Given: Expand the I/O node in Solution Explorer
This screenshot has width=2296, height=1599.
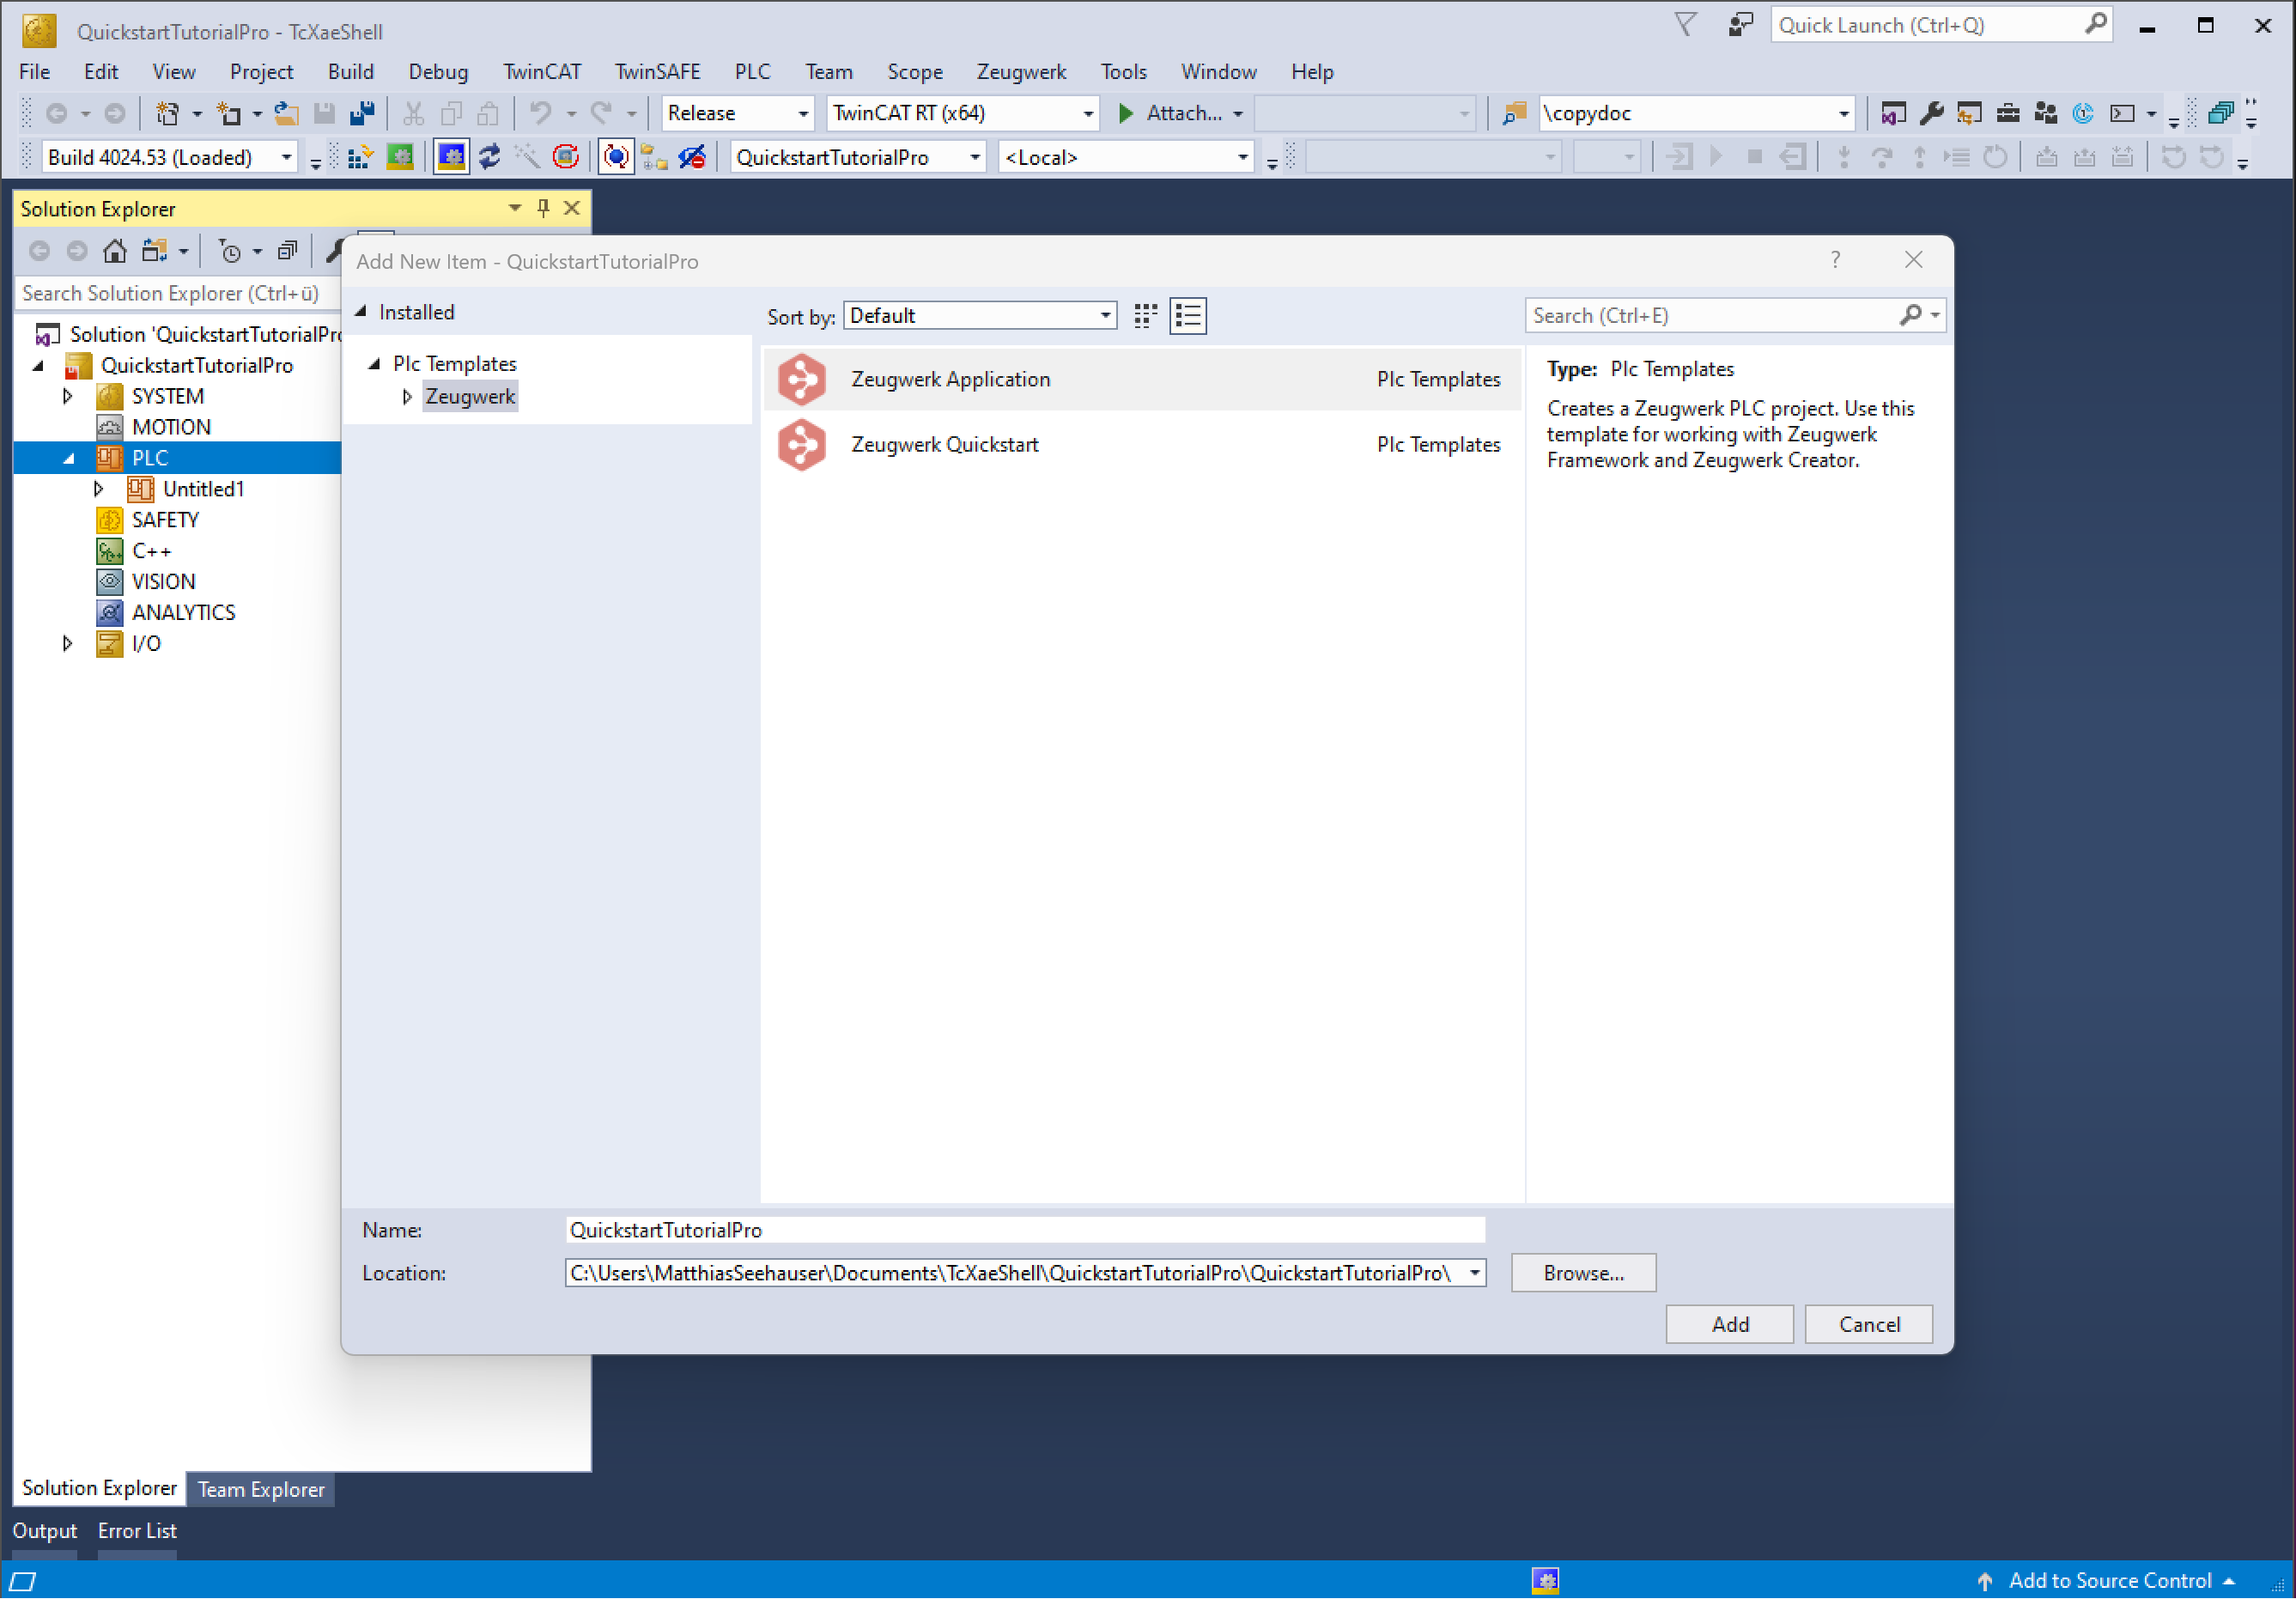Looking at the screenshot, I should pos(67,643).
